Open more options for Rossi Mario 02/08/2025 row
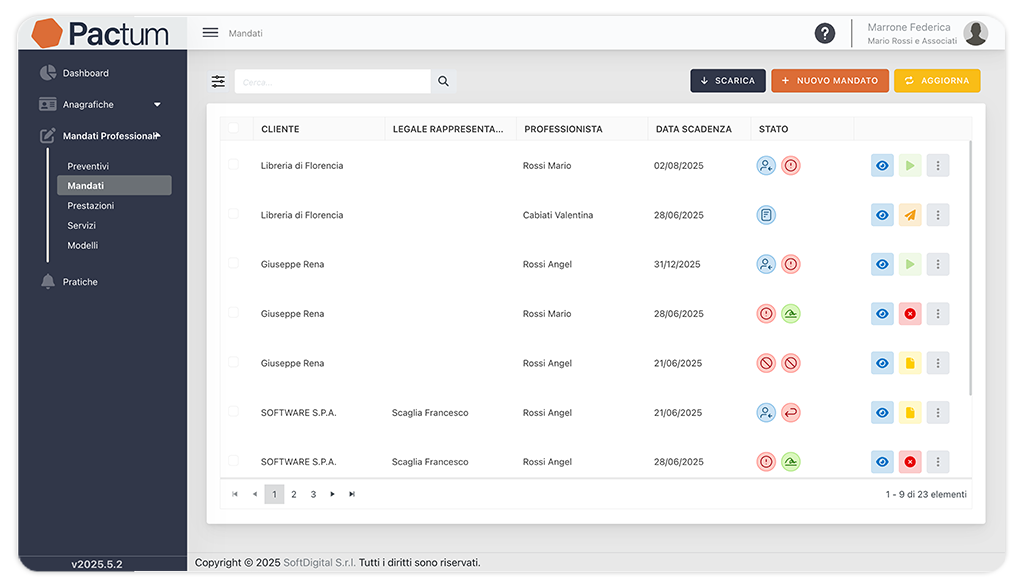Image resolution: width=1024 pixels, height=583 pixels. pyautogui.click(x=937, y=166)
